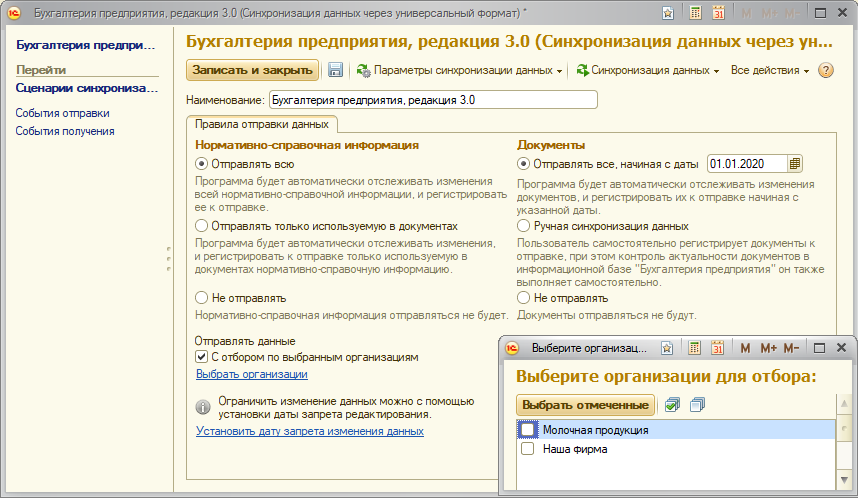Click M- memory button in organization dialog

pos(791,348)
